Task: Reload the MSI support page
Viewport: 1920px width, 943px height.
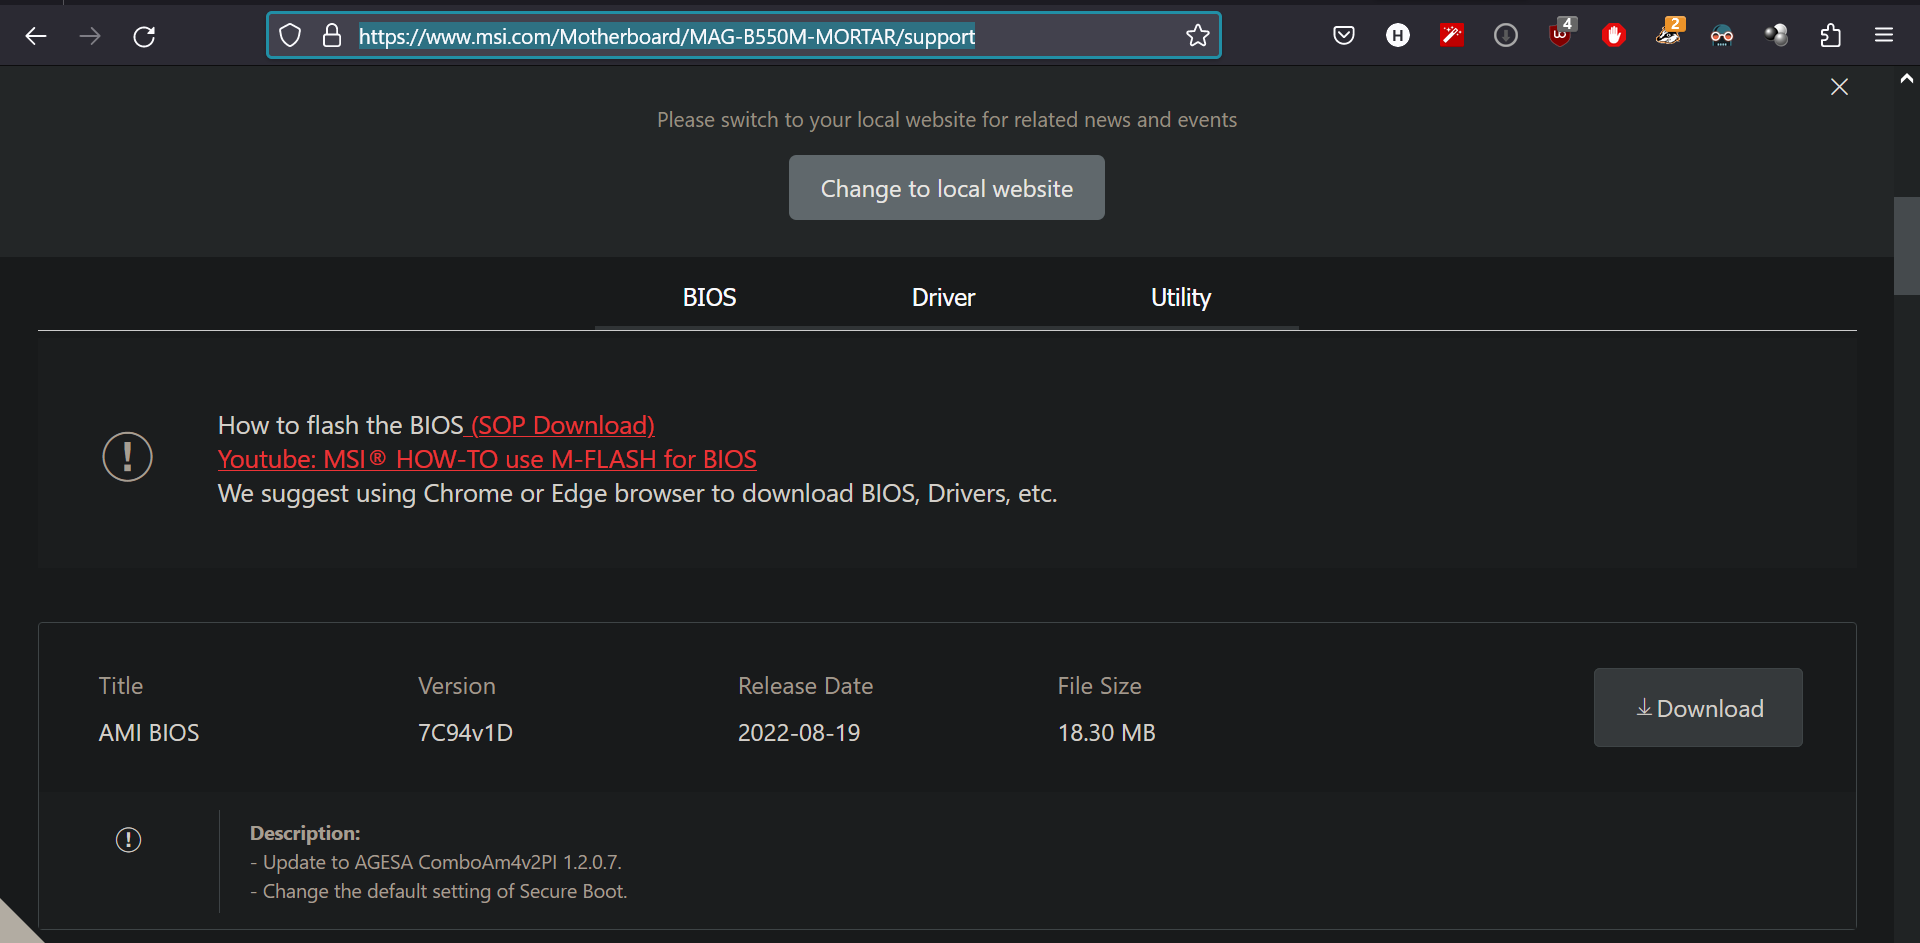Action: [144, 36]
